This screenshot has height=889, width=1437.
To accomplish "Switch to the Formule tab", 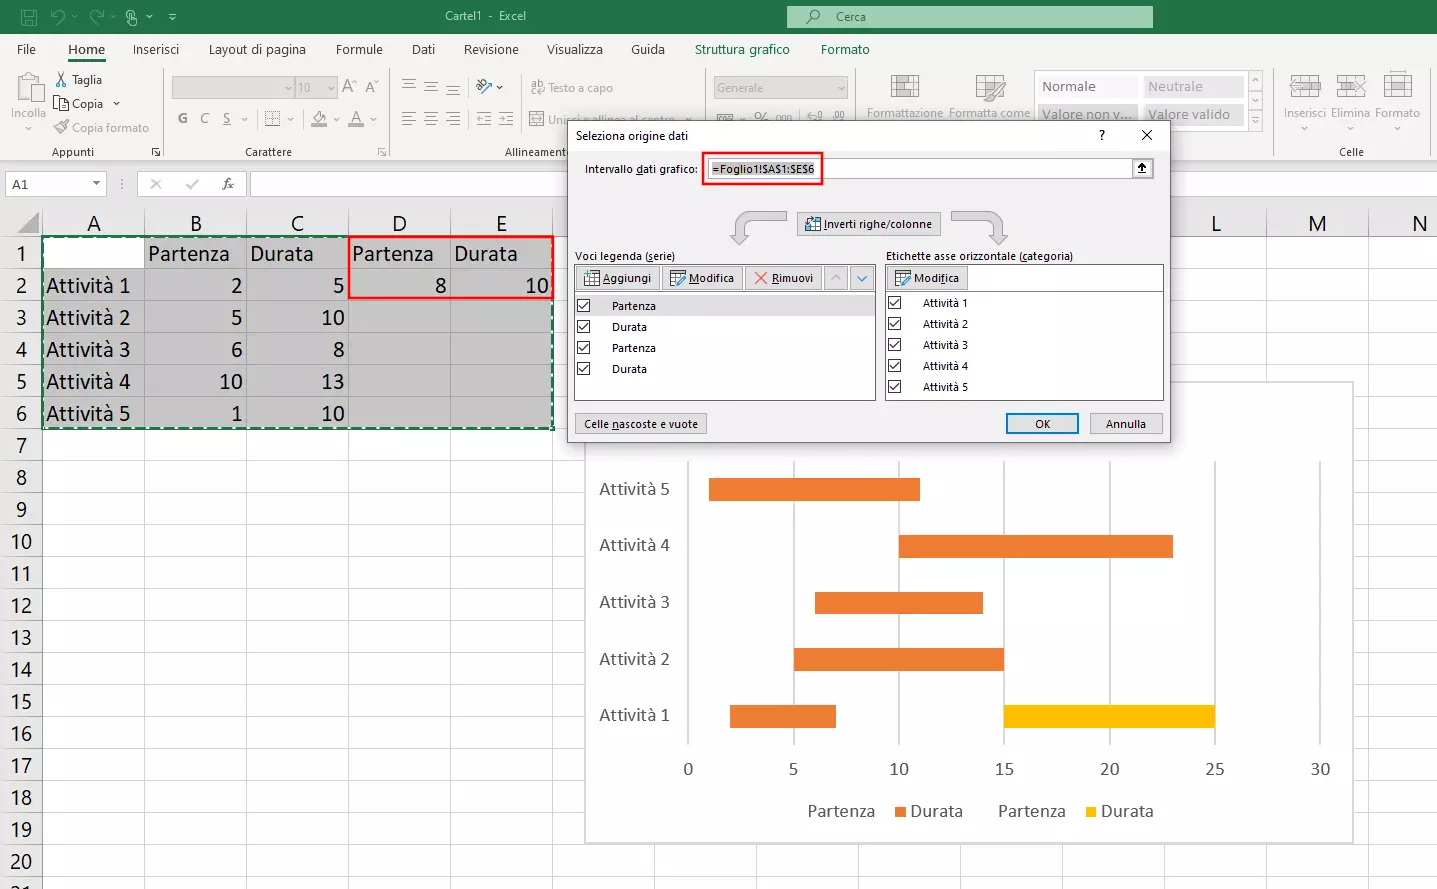I will 359,49.
